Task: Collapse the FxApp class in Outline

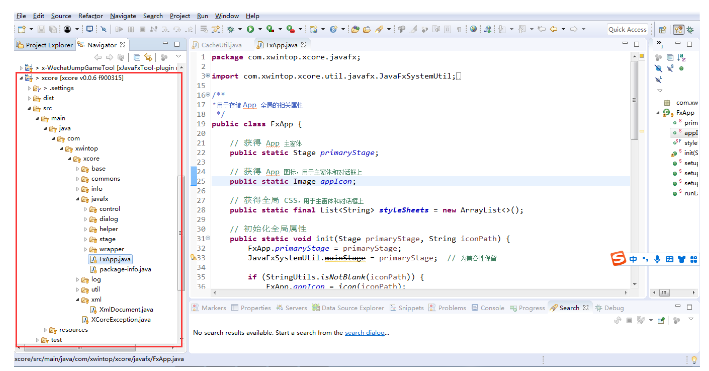Action: [x=658, y=113]
